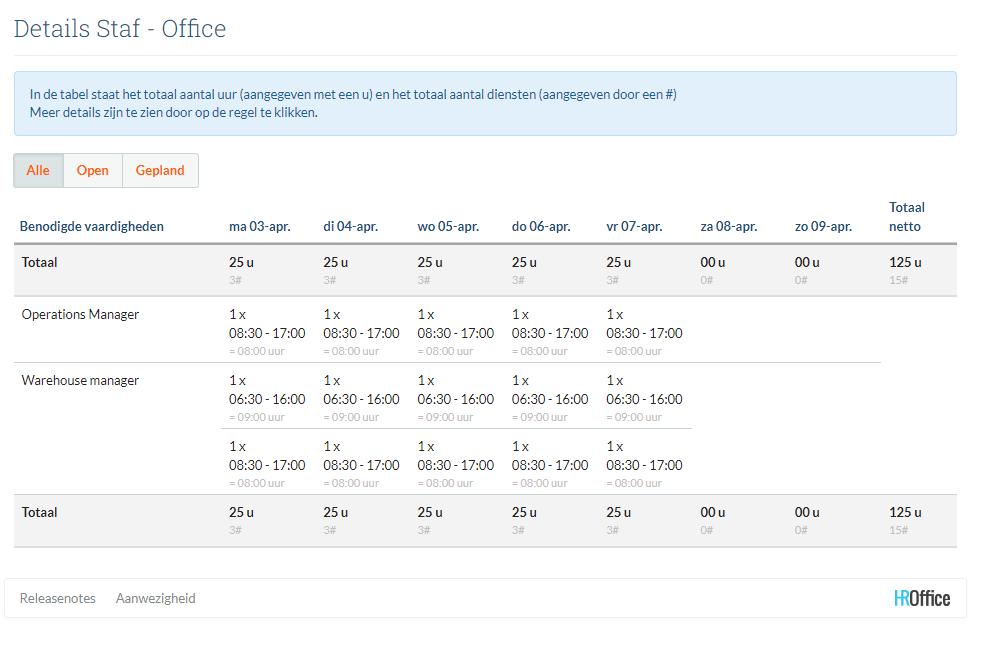The height and width of the screenshot is (645, 982).
Task: Show only Gepland shifts
Action: (160, 171)
